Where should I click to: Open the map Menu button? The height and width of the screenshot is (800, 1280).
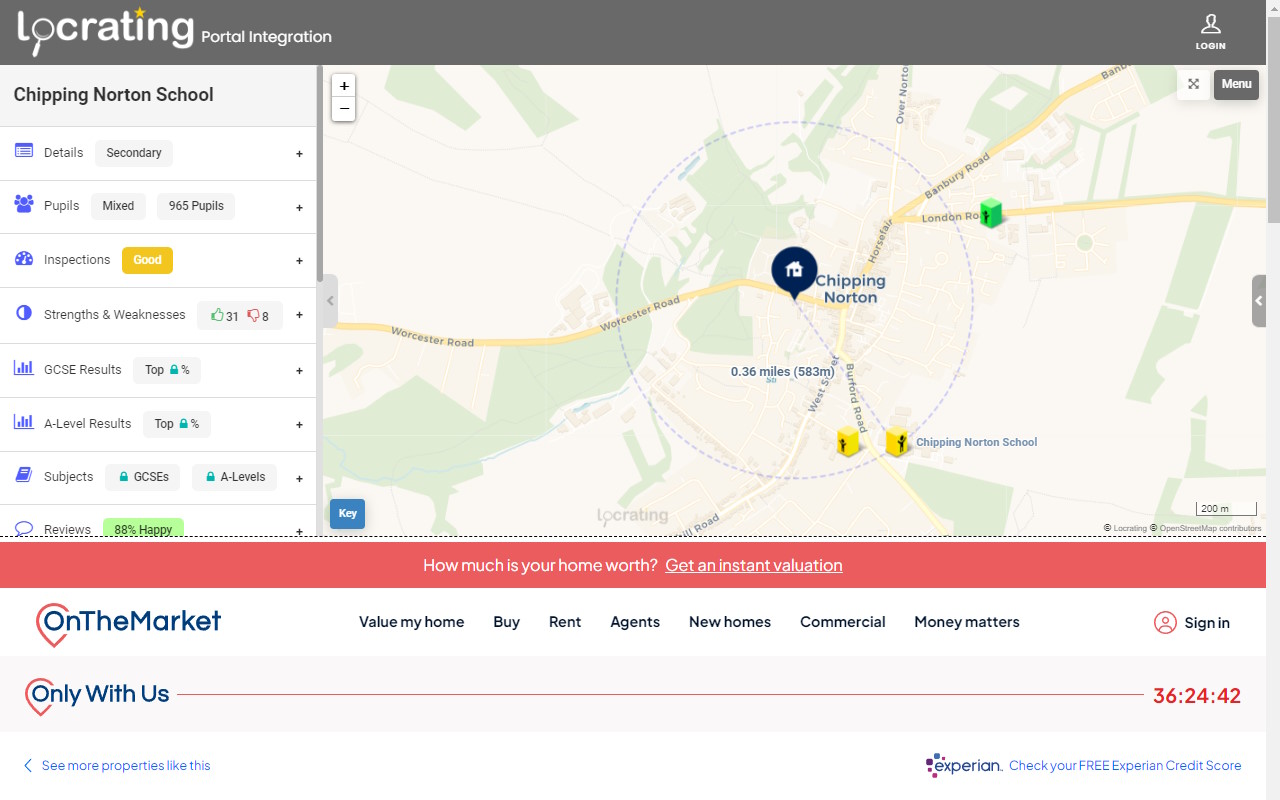click(1236, 85)
